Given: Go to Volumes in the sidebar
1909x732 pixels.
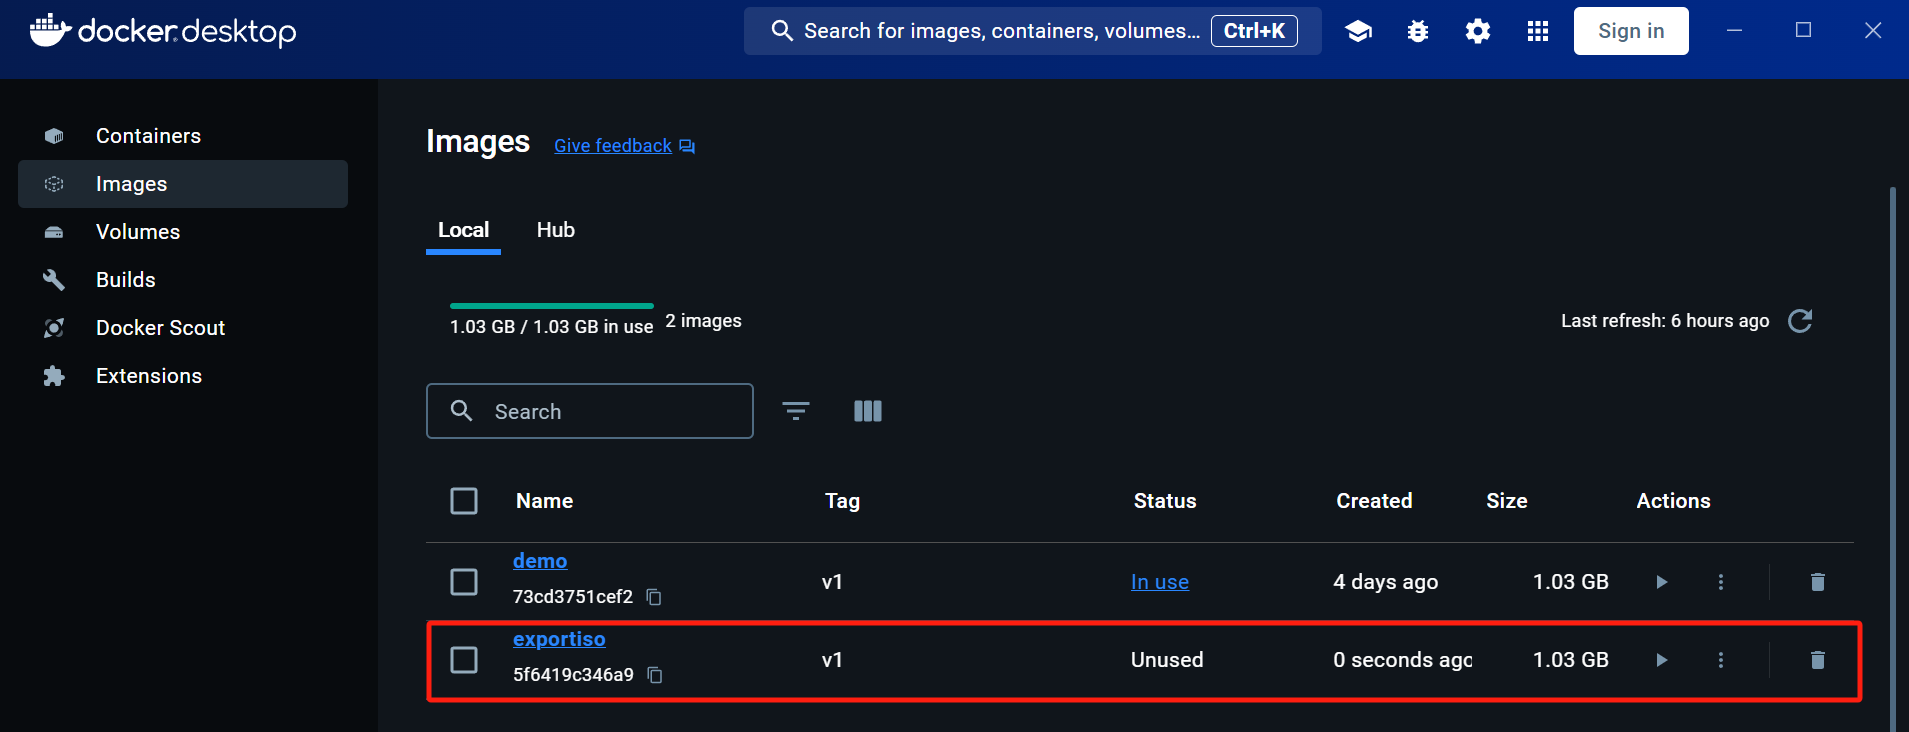Looking at the screenshot, I should [183, 232].
